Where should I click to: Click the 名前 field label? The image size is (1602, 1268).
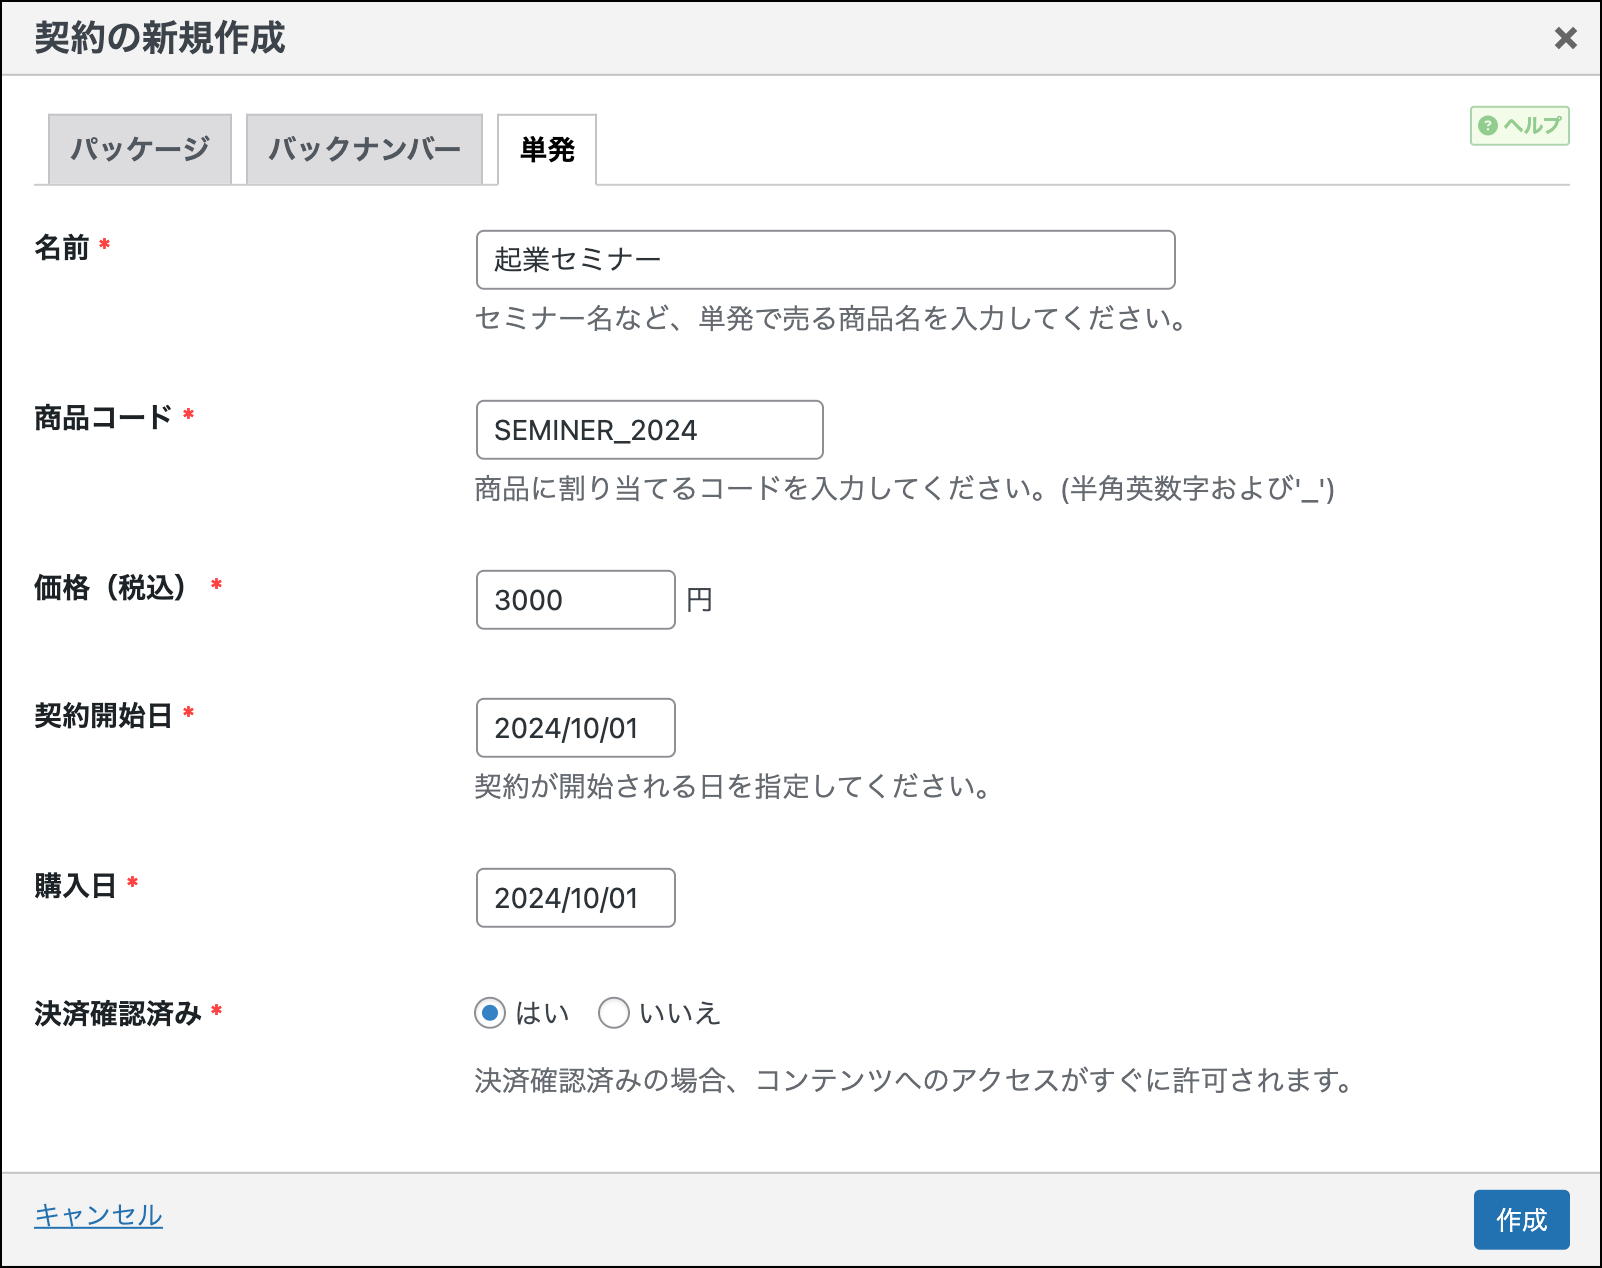62,247
